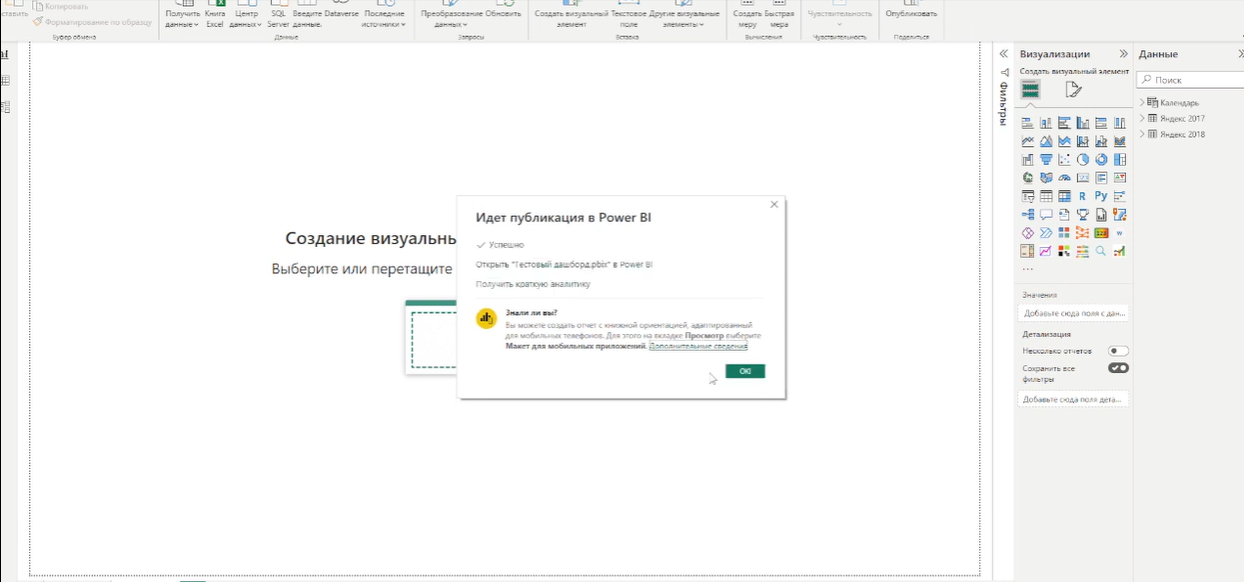The height and width of the screenshot is (582, 1244).
Task: Select the Python visual icon
Action: 1100,196
